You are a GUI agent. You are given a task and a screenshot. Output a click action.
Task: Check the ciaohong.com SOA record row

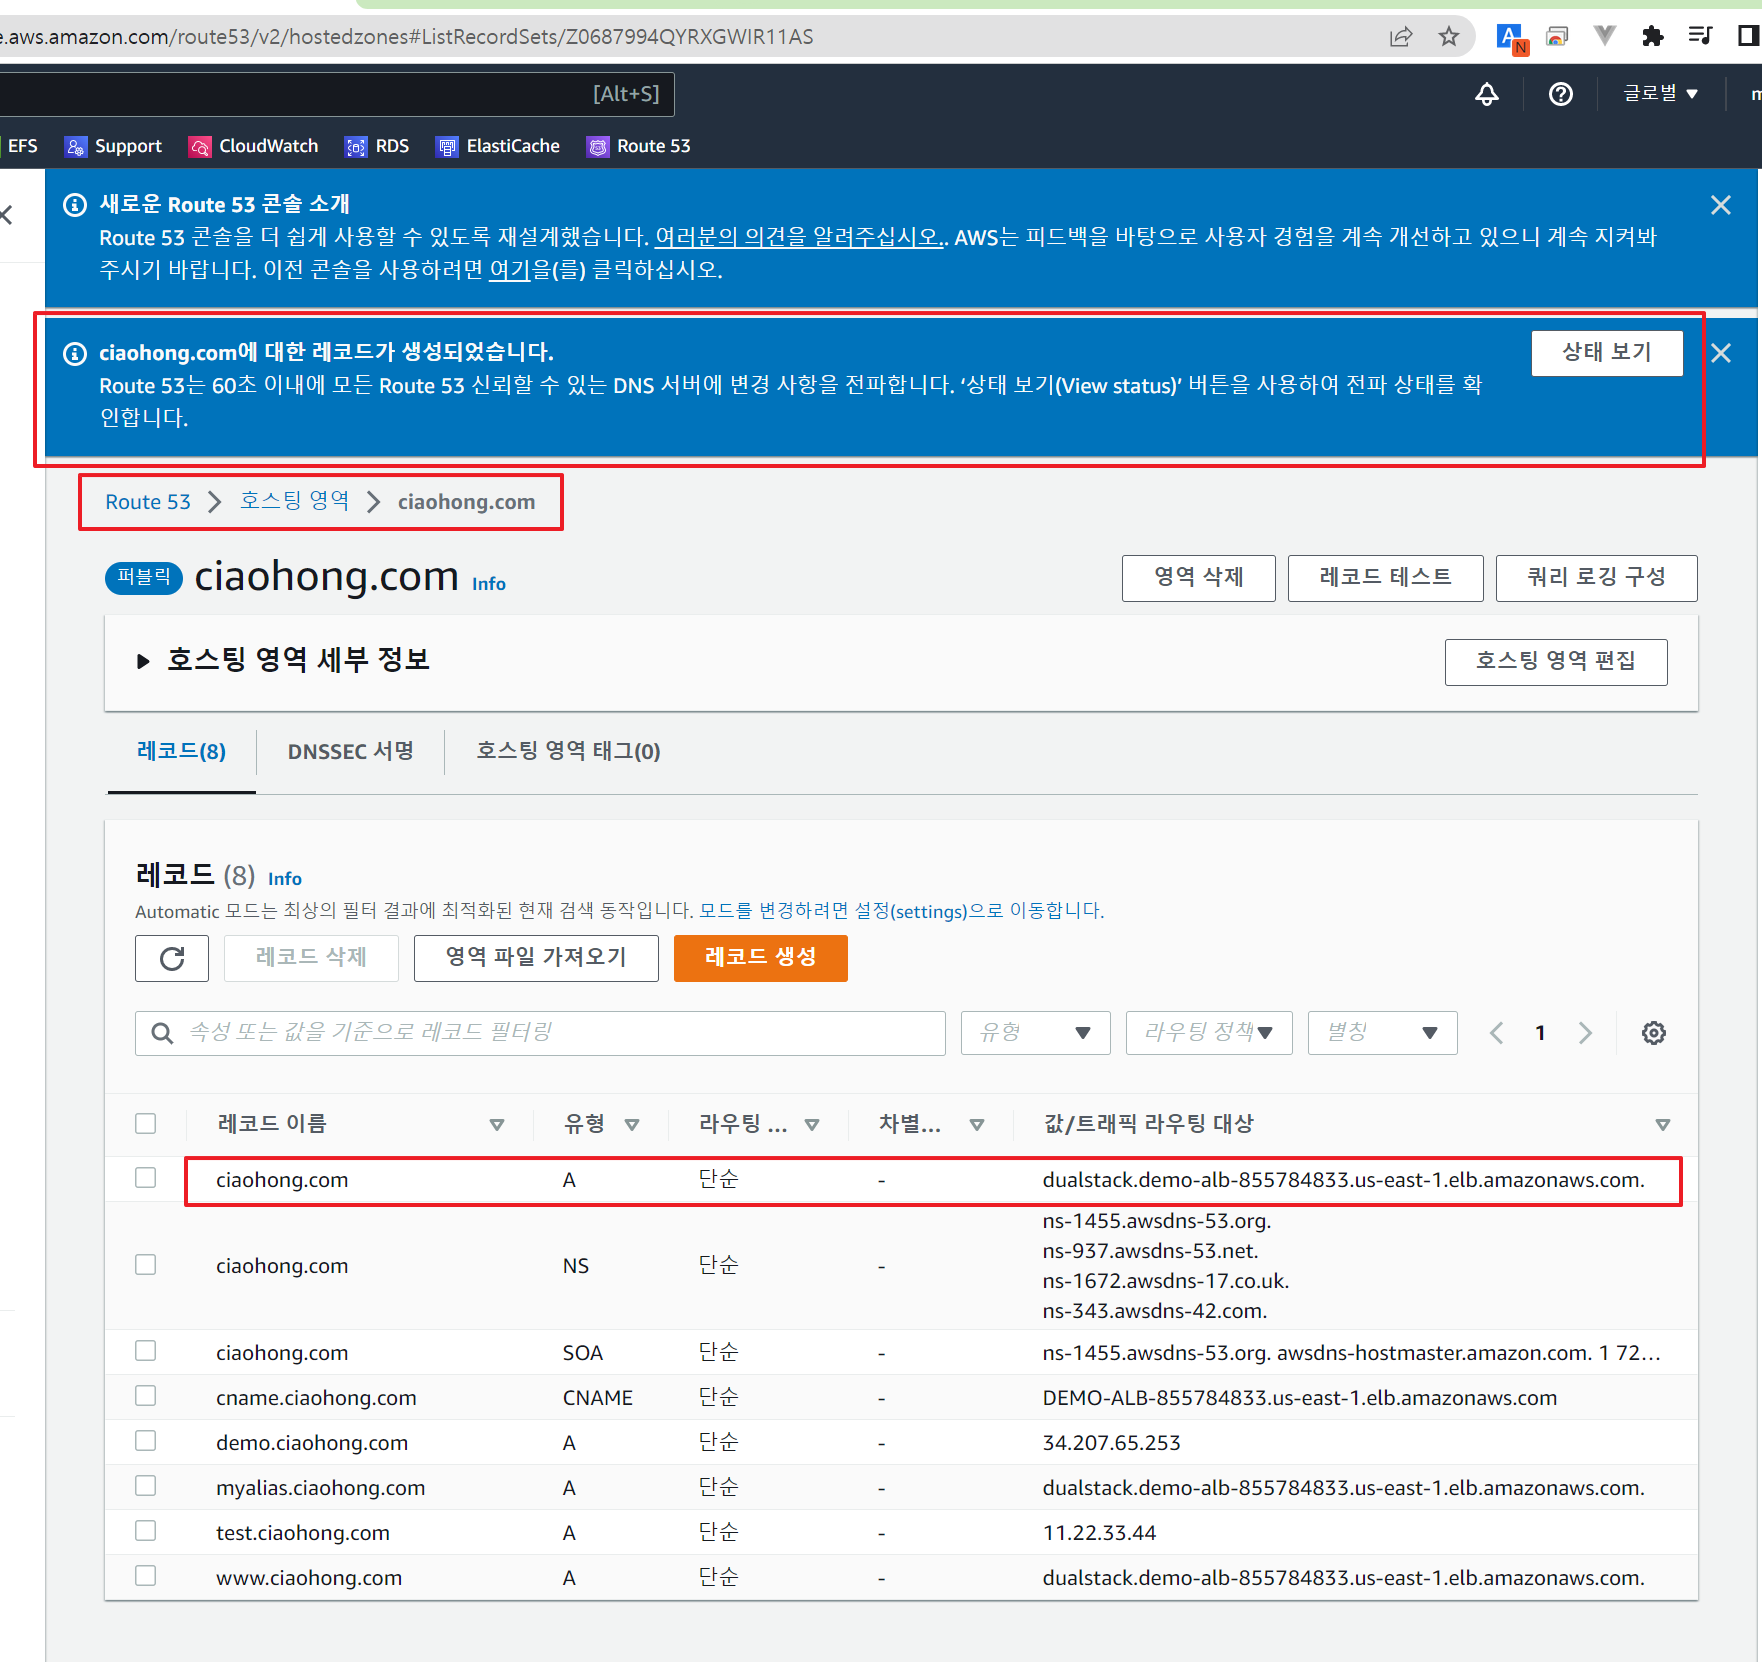(x=146, y=1351)
